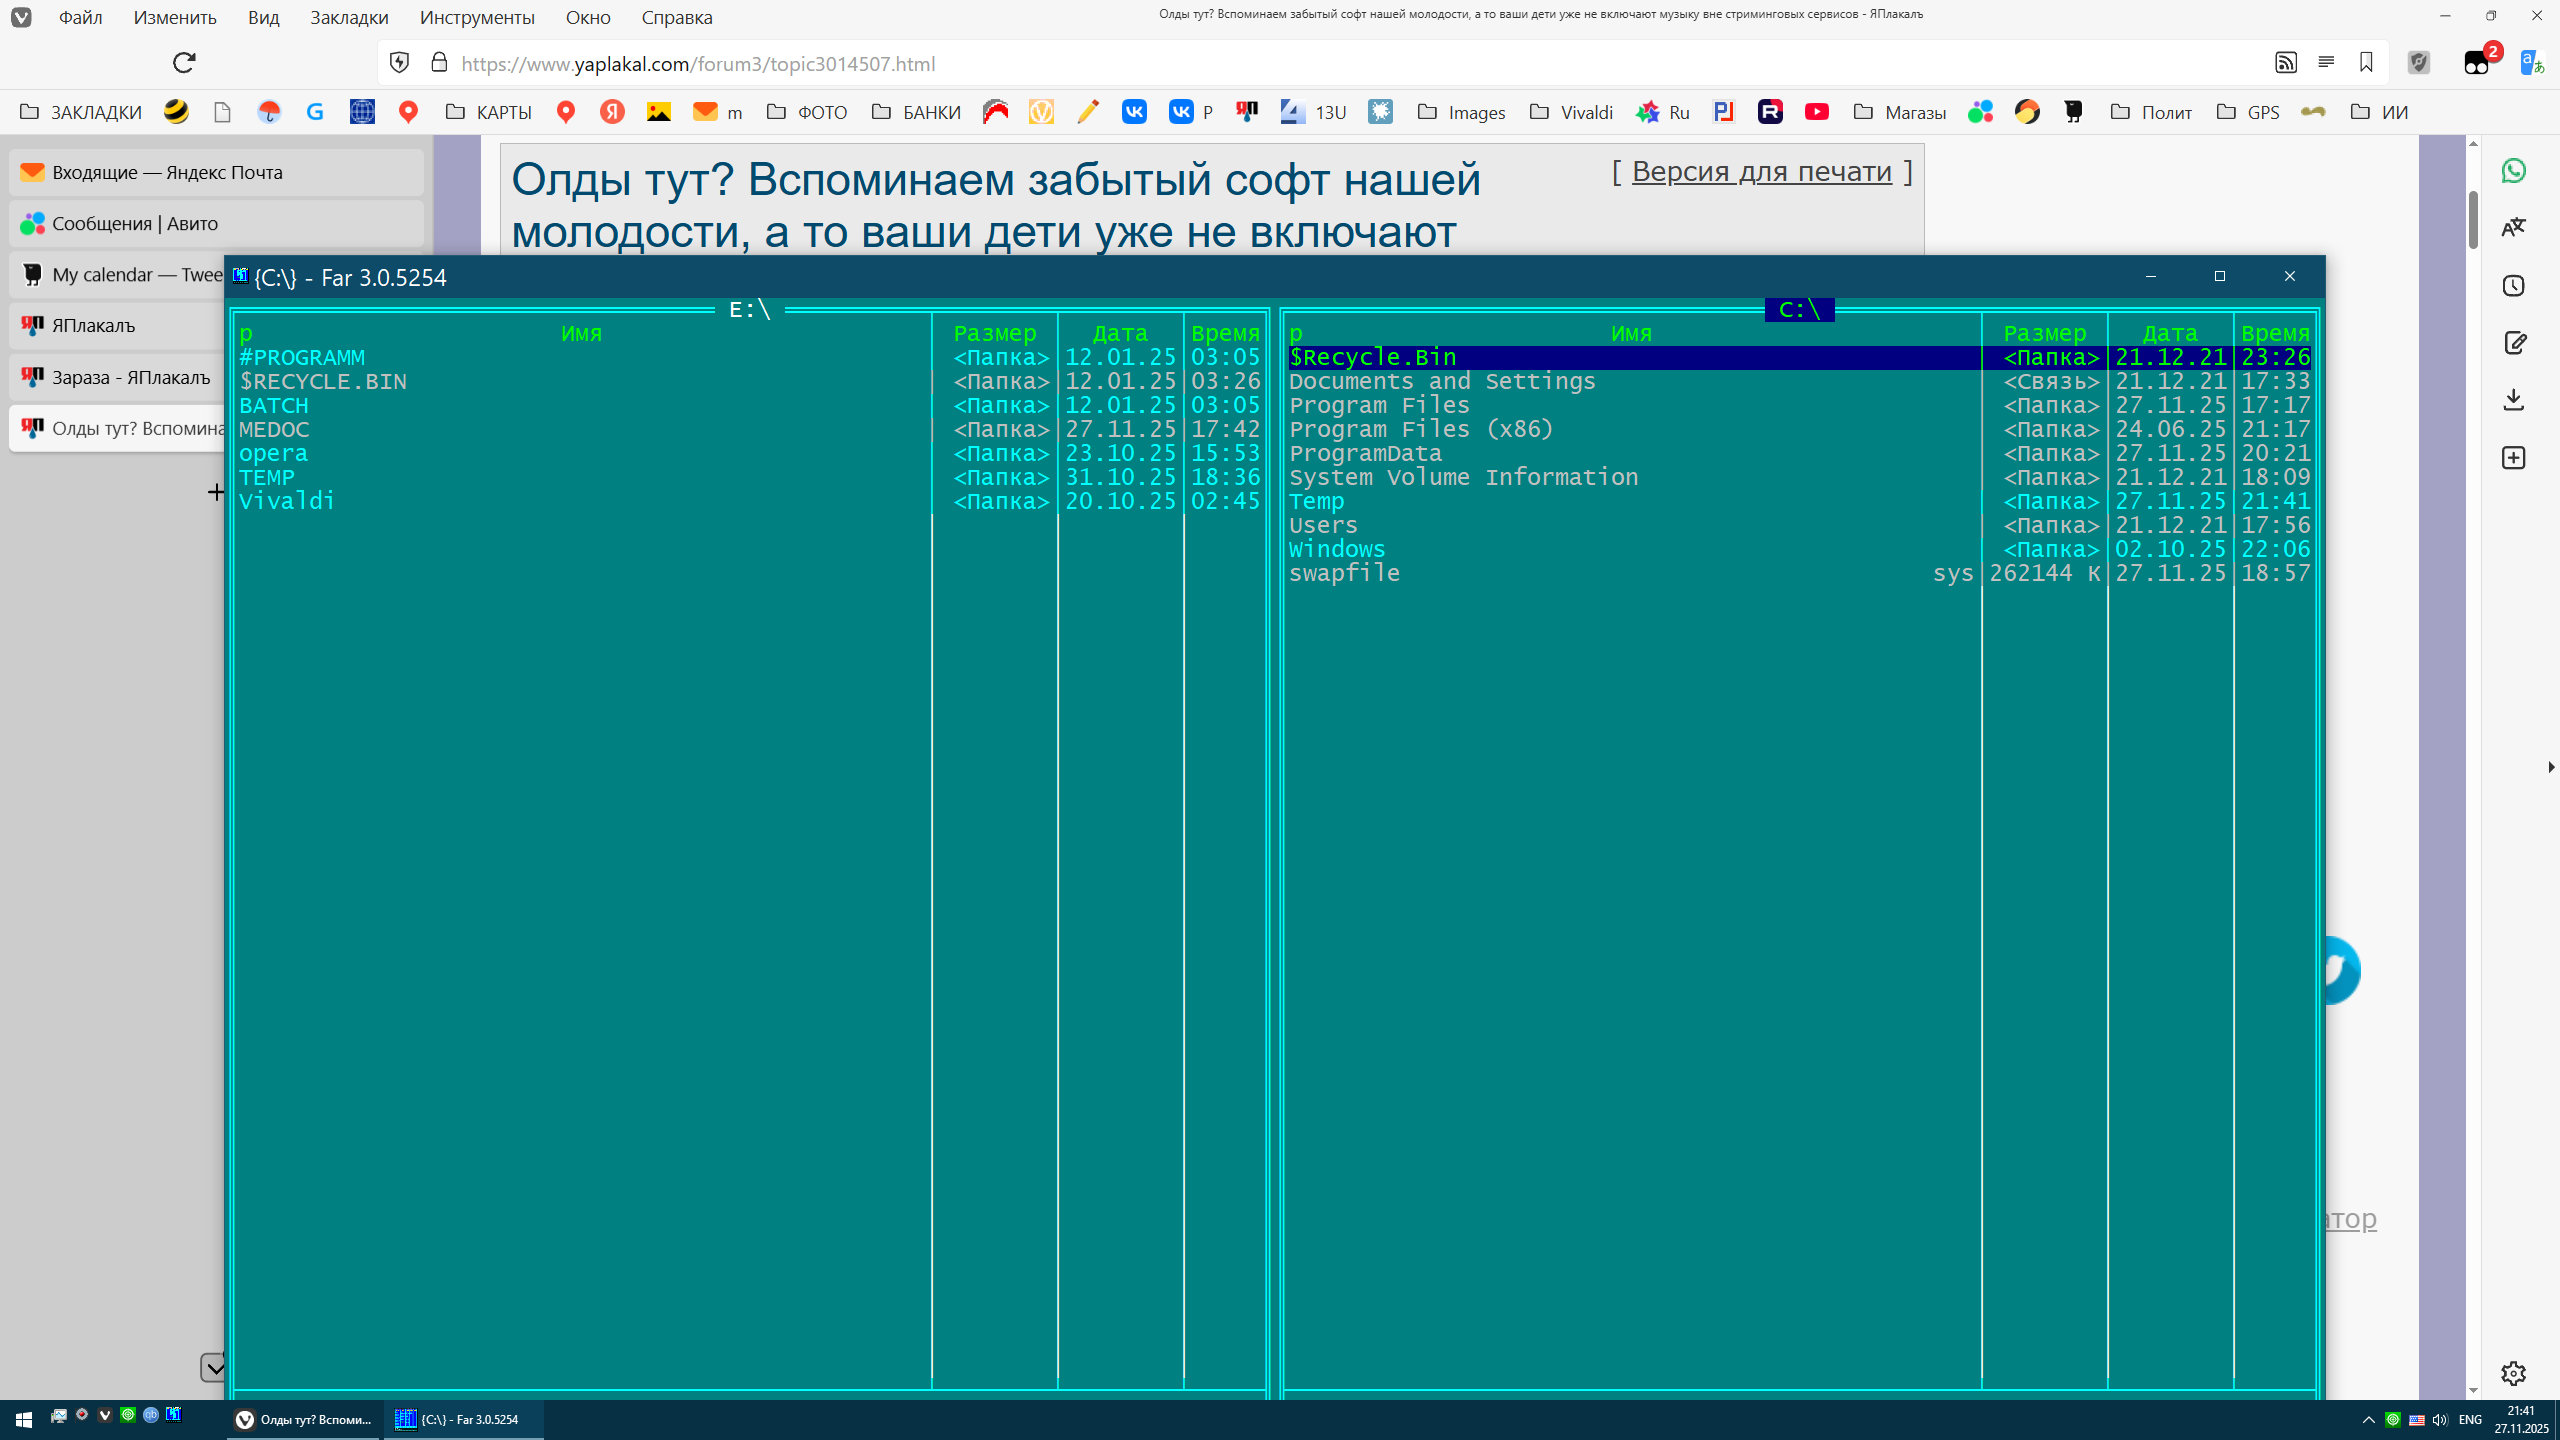Click the page vertical scrollbar thumb

2473,219
